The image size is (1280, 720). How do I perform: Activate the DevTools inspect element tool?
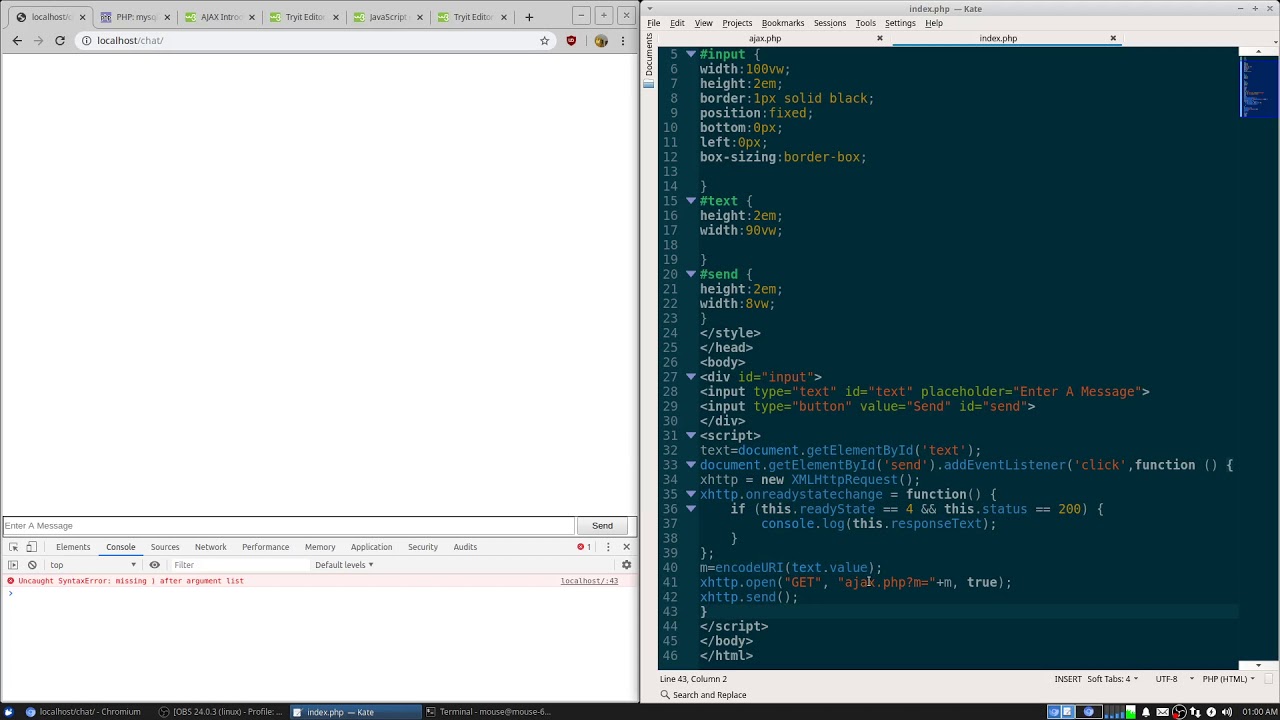coord(13,547)
